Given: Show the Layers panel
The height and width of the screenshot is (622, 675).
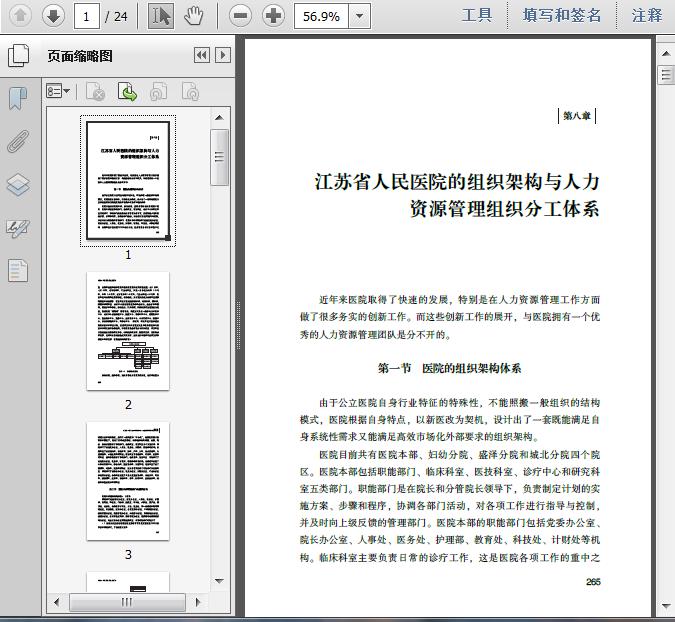Looking at the screenshot, I should (18, 185).
